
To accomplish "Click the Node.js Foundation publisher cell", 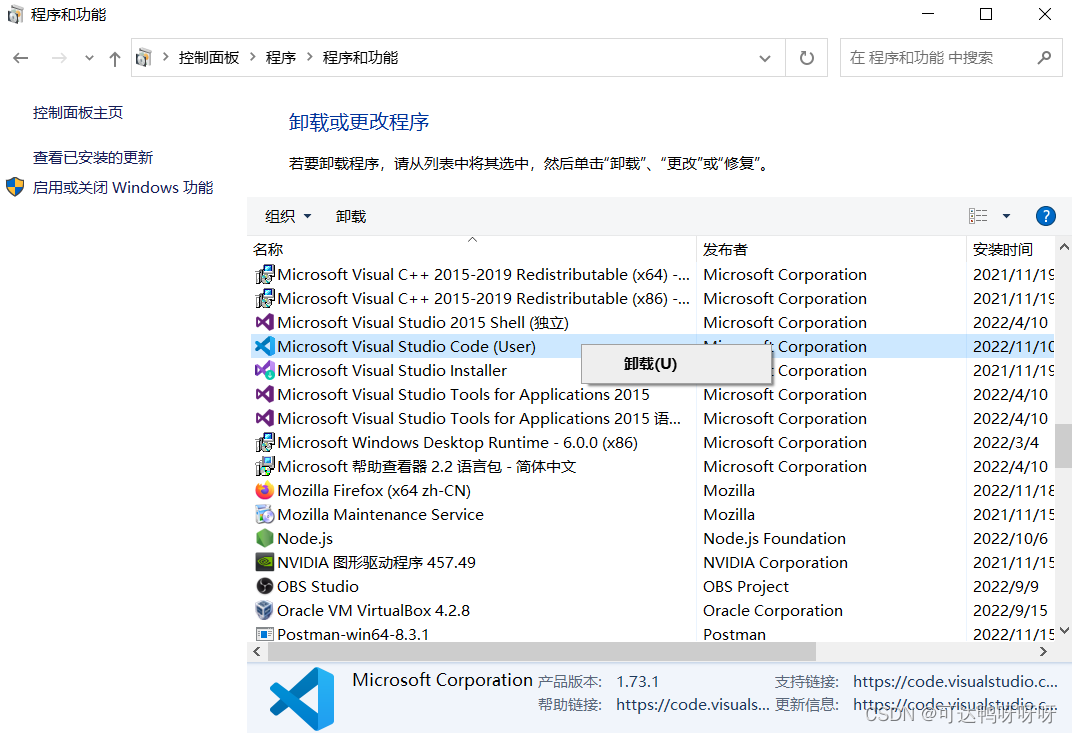I will [774, 538].
